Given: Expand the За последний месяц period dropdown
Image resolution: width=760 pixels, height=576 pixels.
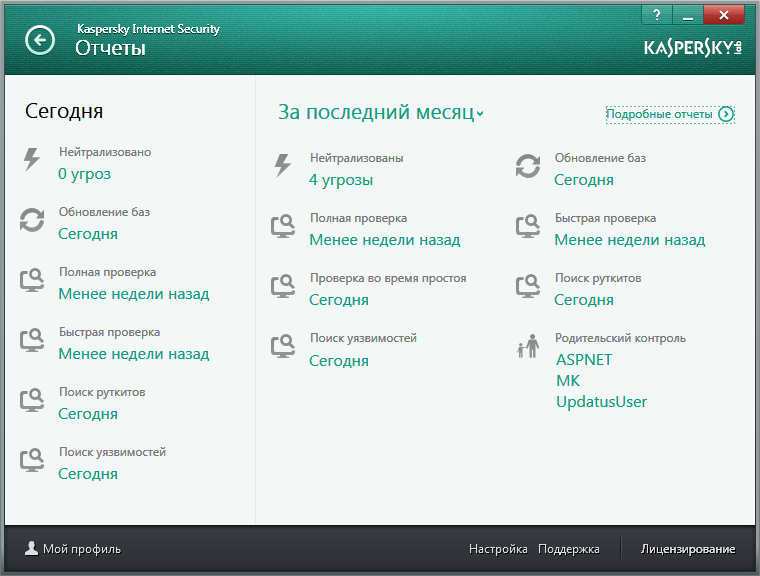Looking at the screenshot, I should 380,112.
